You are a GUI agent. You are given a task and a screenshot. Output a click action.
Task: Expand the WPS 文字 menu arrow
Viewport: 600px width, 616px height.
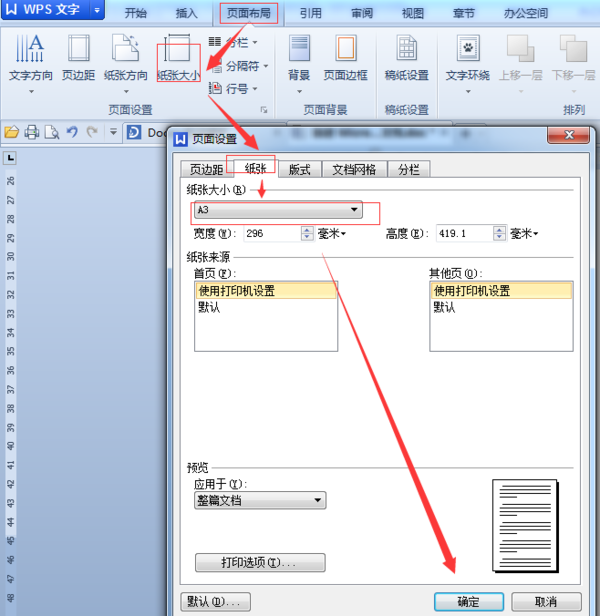tap(97, 10)
